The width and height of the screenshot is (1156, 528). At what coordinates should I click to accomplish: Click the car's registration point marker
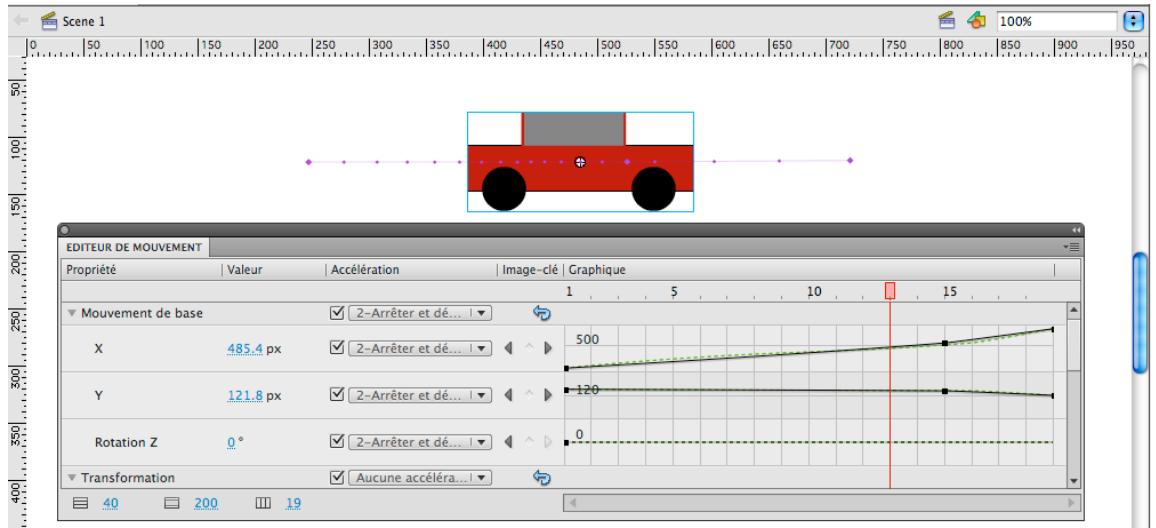(580, 162)
